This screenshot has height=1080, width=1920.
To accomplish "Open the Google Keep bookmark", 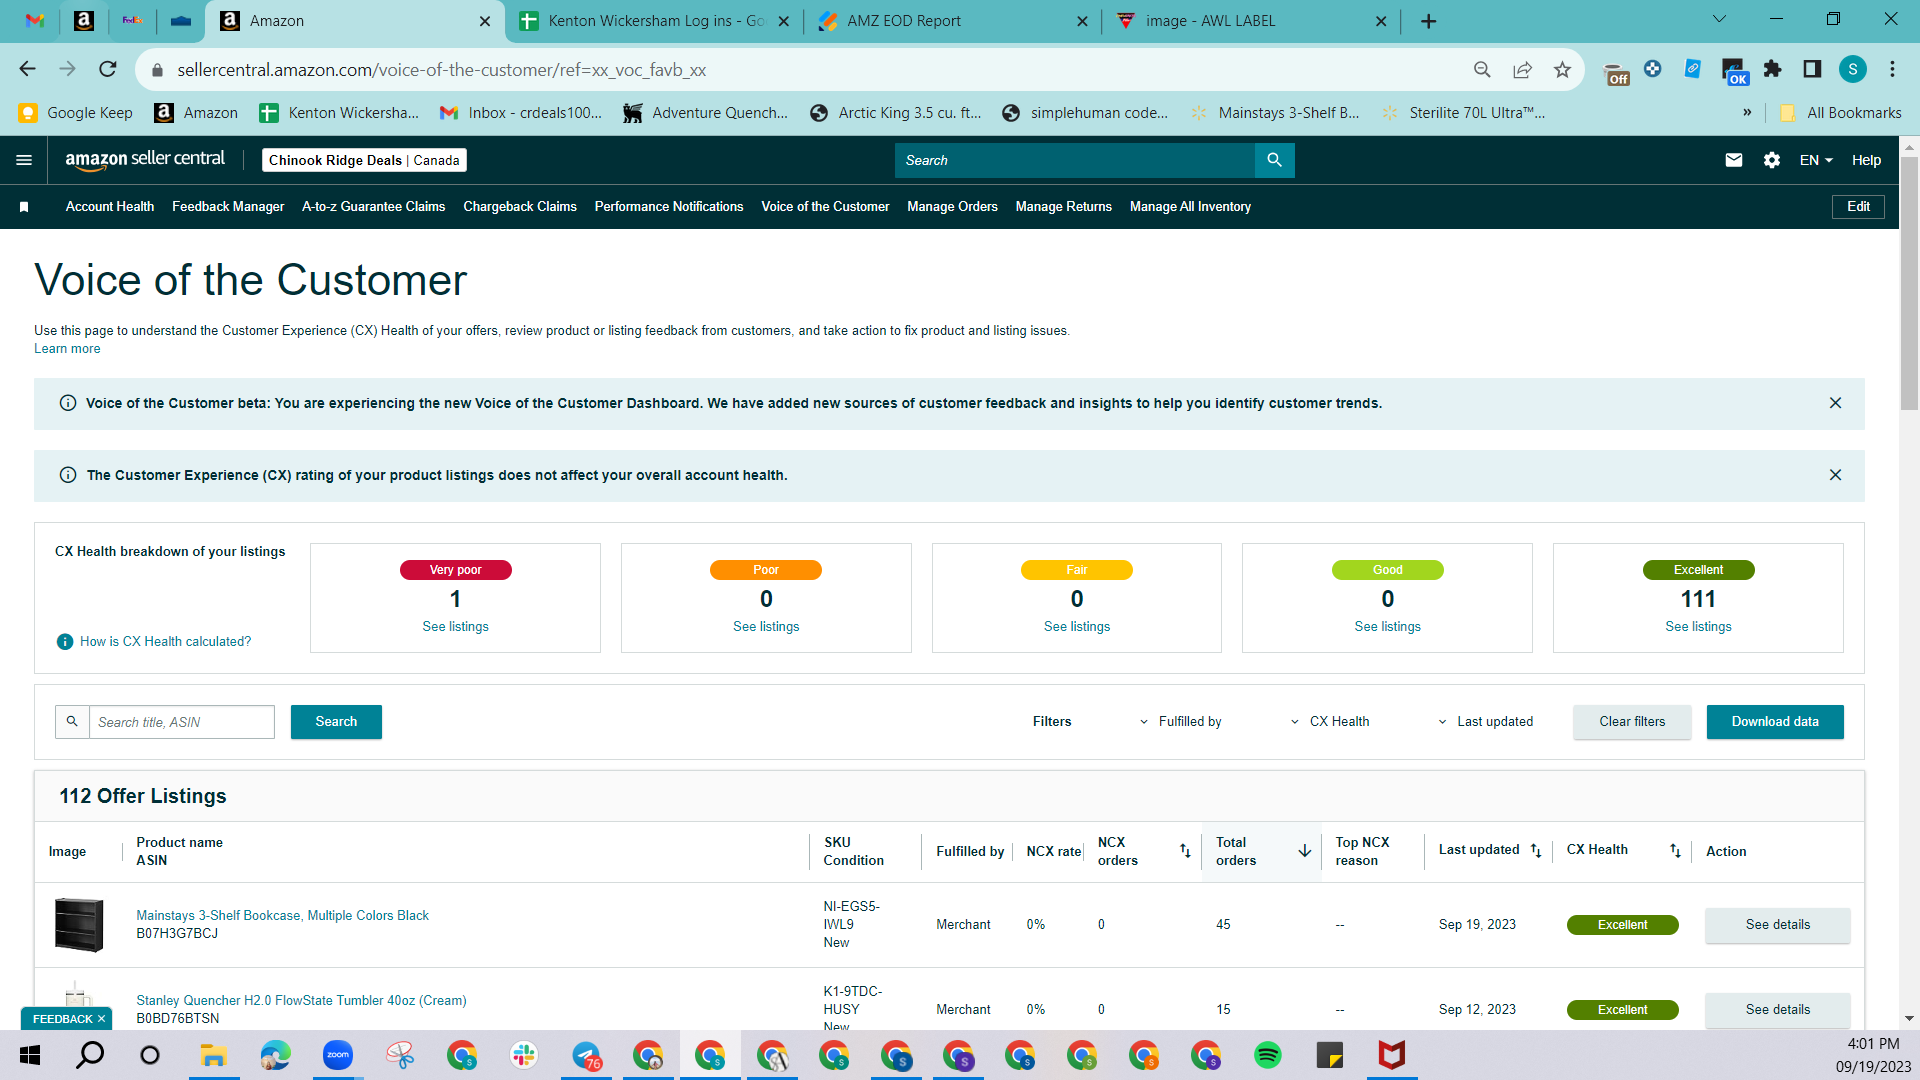I will (76, 113).
